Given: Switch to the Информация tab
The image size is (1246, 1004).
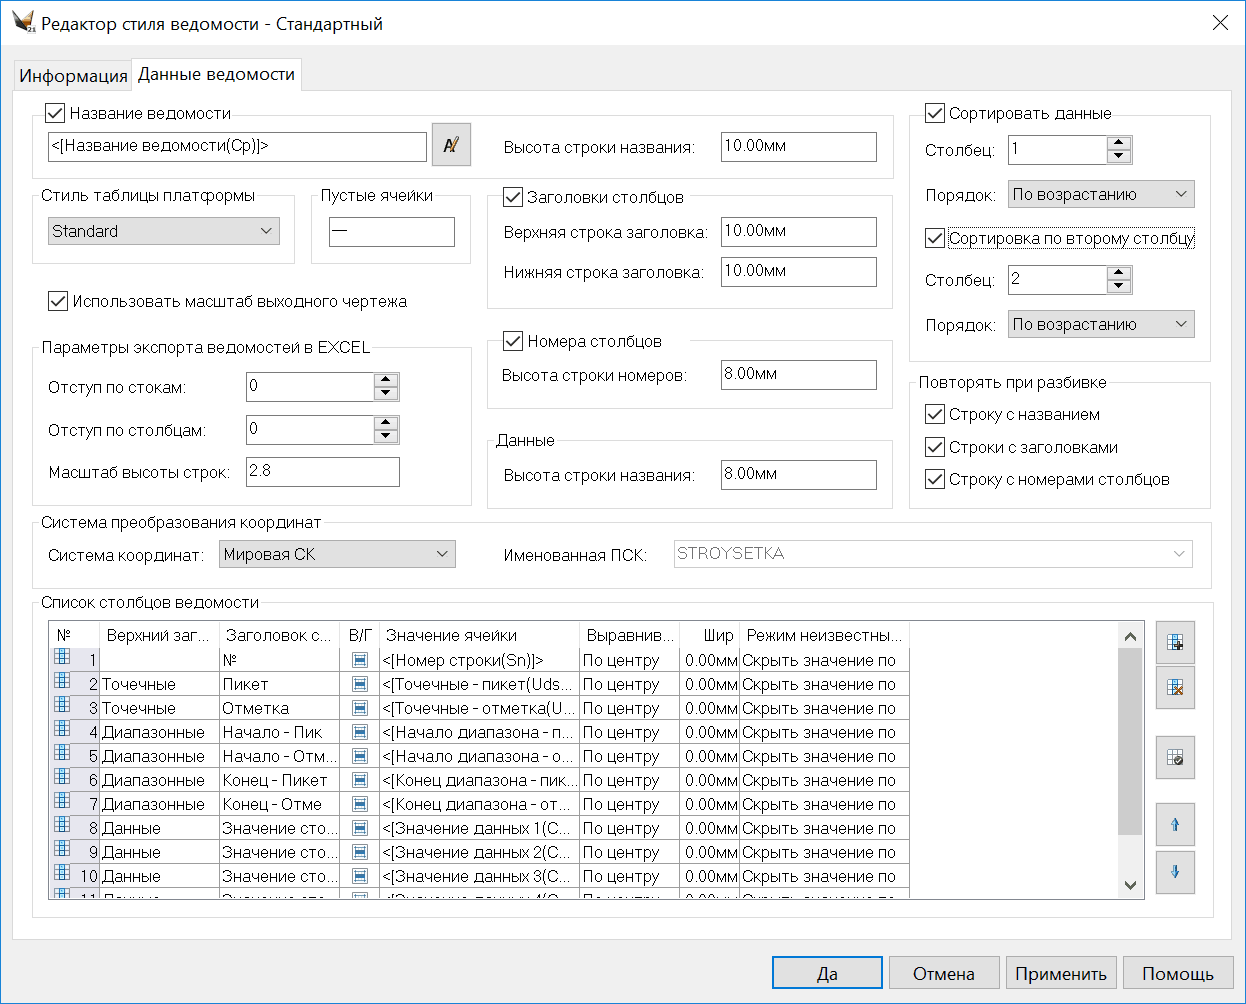Looking at the screenshot, I should point(73,76).
